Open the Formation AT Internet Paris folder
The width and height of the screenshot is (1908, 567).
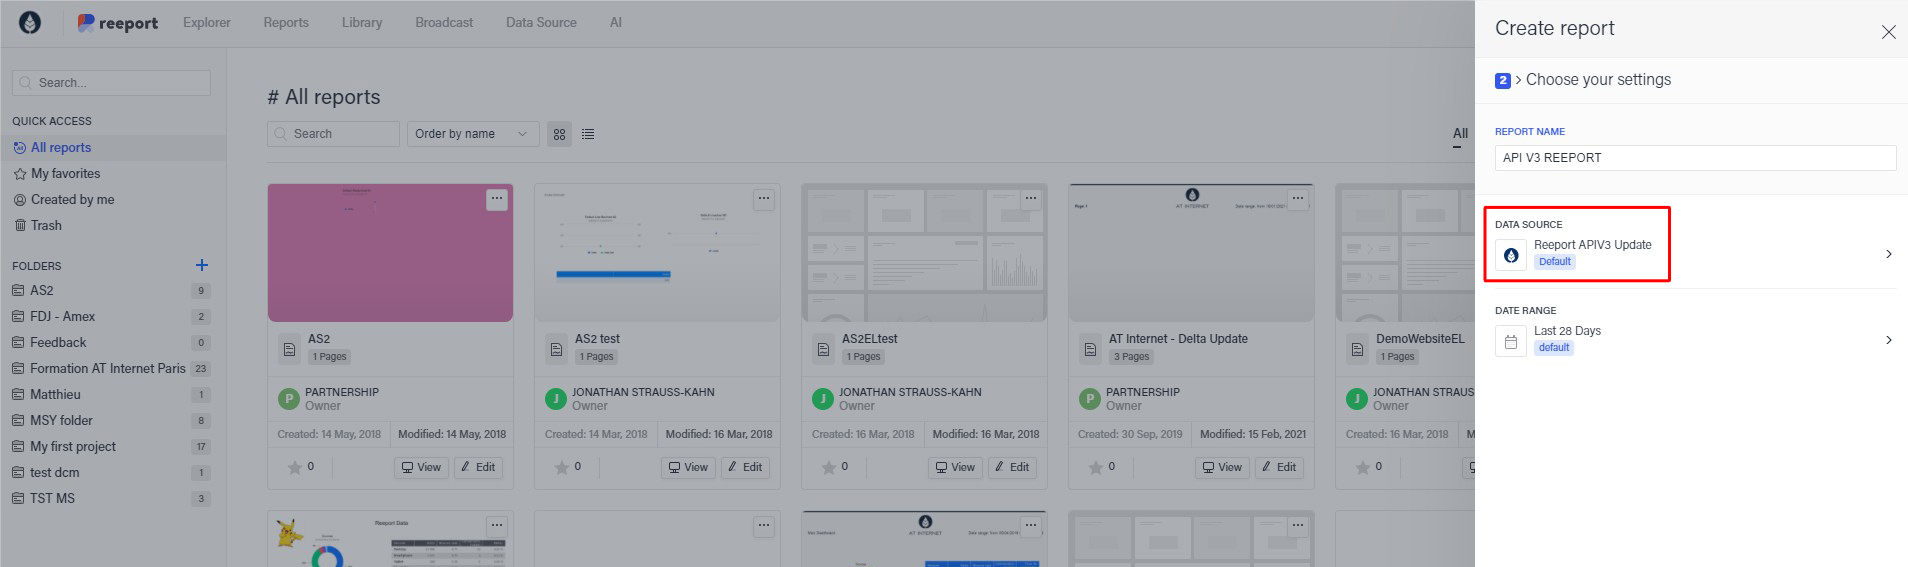[x=107, y=368]
